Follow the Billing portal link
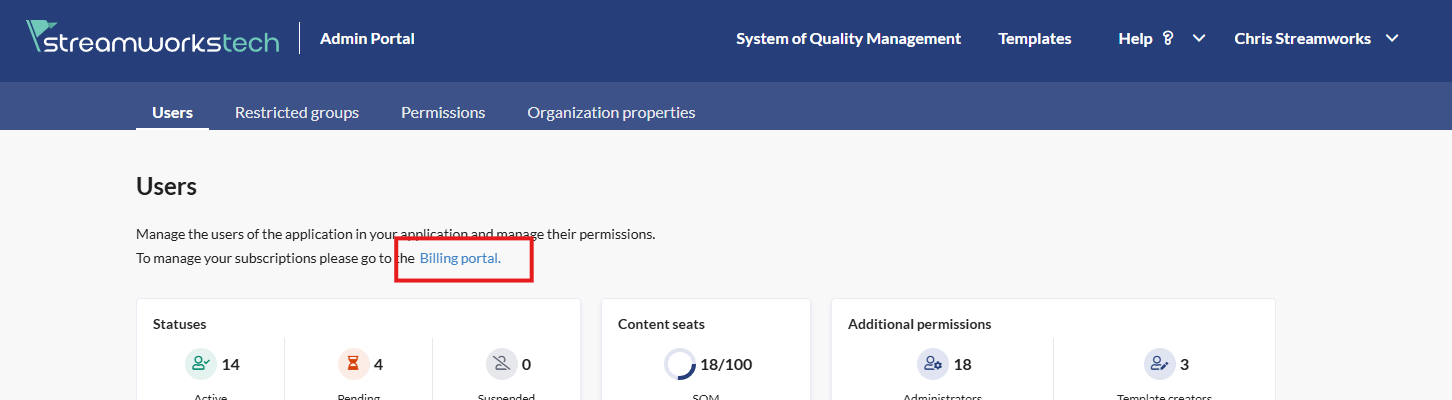The width and height of the screenshot is (1452, 400). point(460,259)
